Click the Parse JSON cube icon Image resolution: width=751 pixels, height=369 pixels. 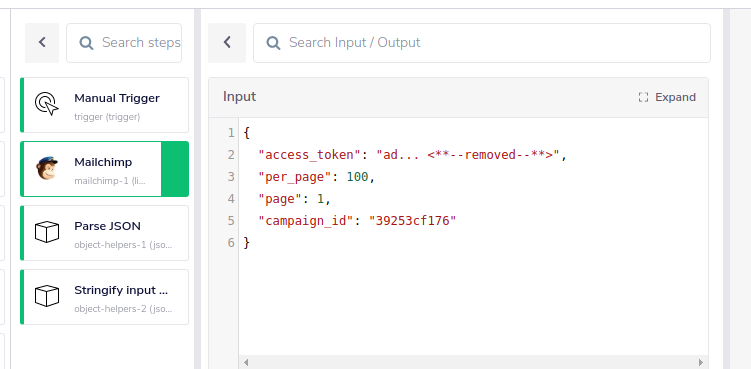click(x=47, y=232)
